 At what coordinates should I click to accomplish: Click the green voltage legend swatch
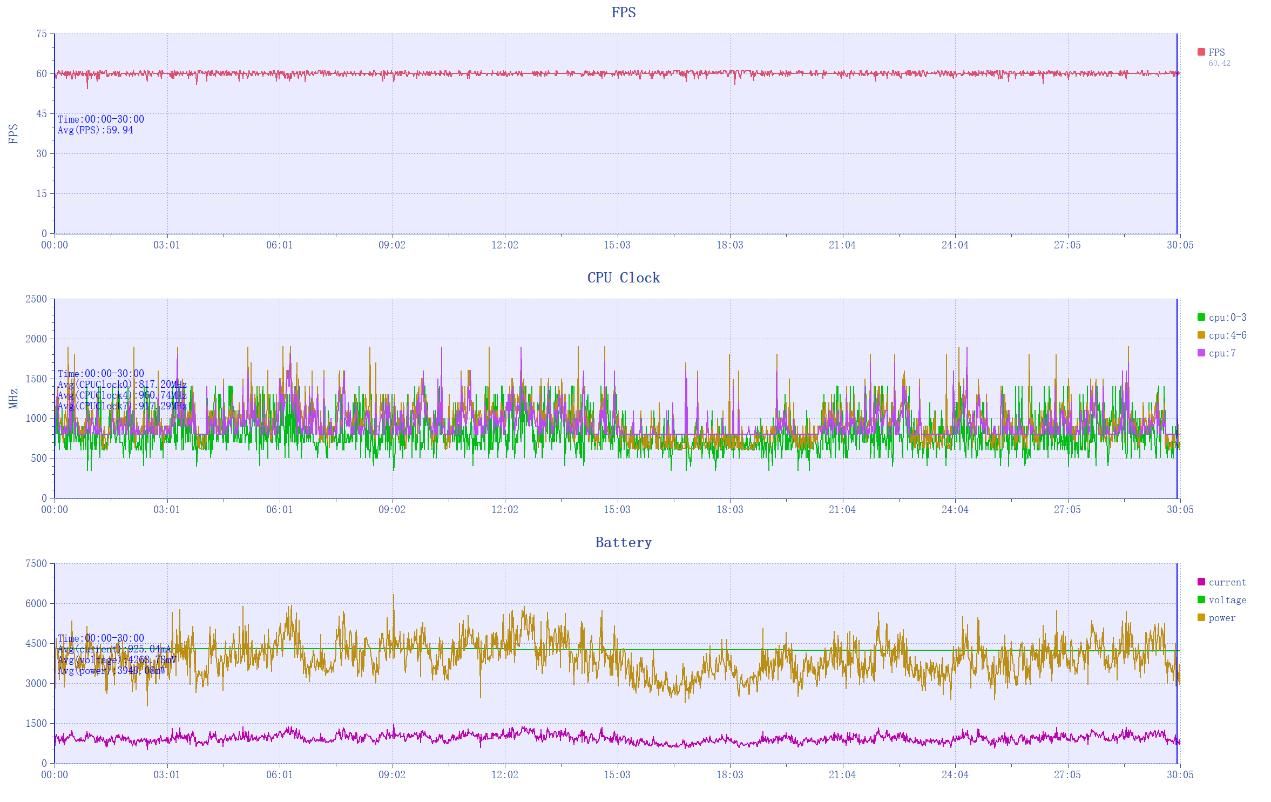(x=1201, y=600)
